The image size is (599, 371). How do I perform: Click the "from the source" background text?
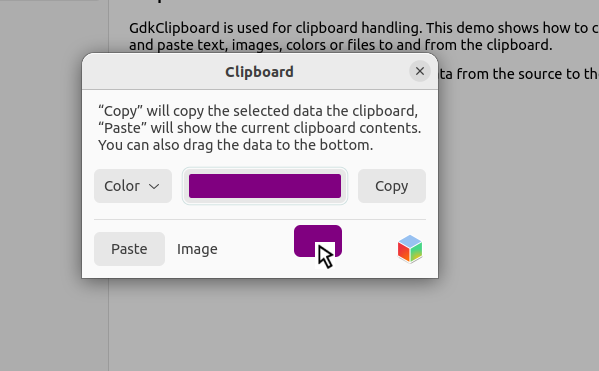[x=518, y=74]
